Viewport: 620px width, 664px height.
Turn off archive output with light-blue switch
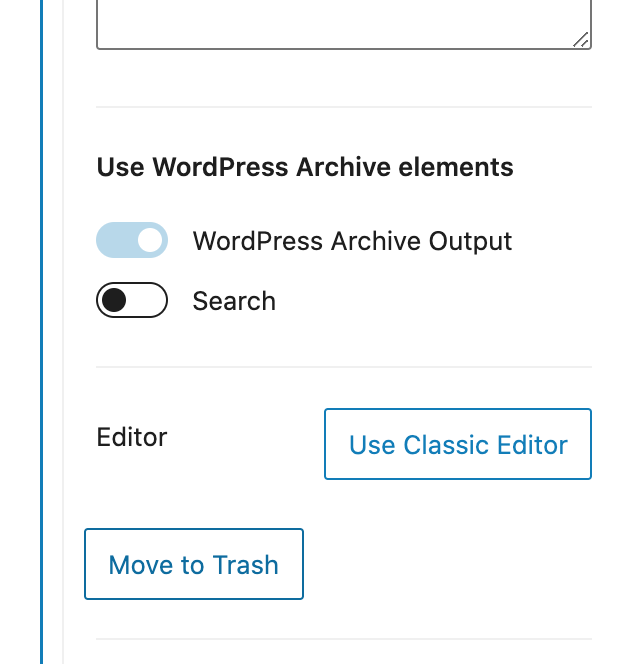point(132,240)
